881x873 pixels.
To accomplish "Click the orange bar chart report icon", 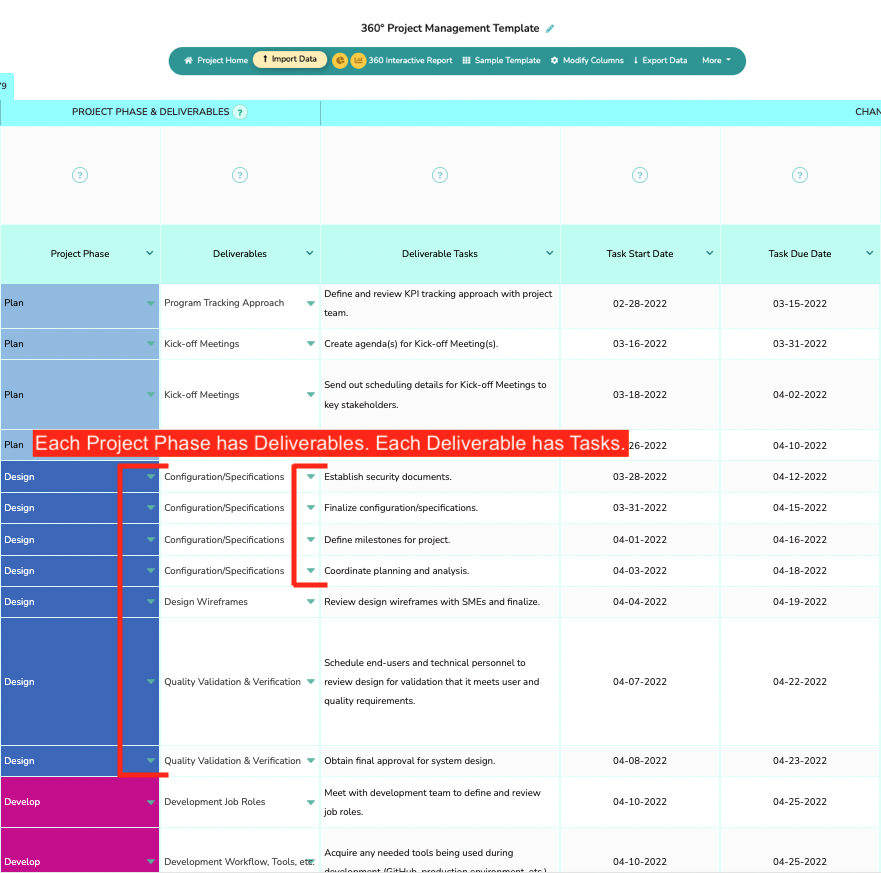I will tap(358, 60).
